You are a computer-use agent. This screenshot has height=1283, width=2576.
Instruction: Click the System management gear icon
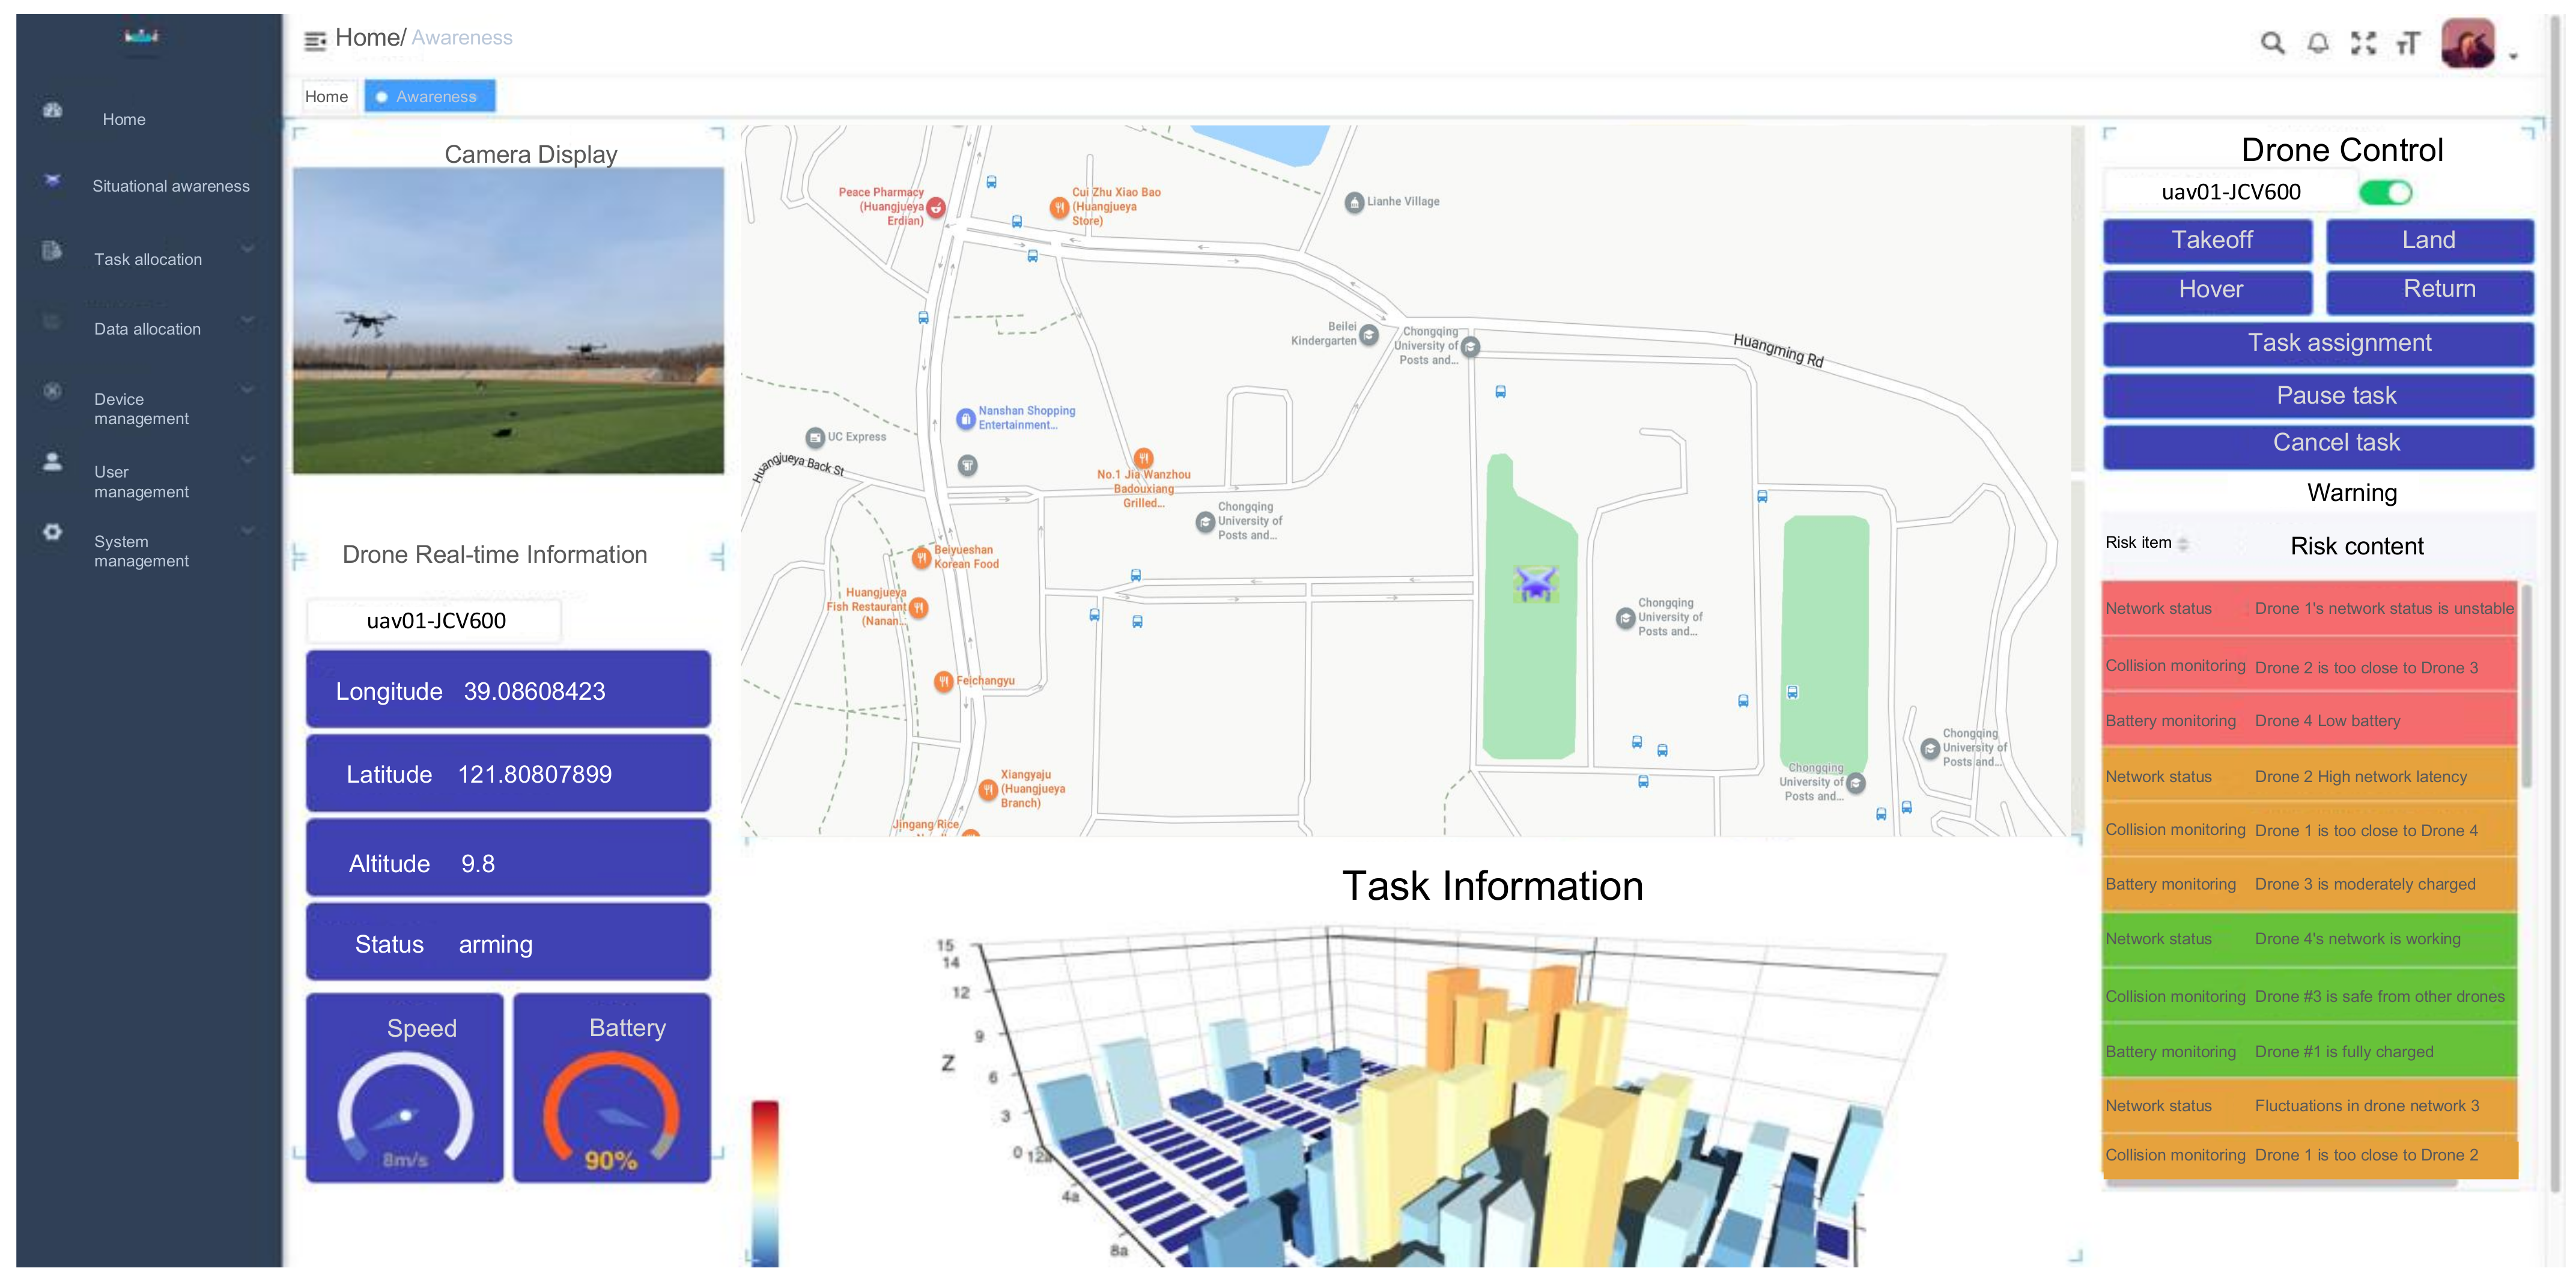tap(52, 532)
